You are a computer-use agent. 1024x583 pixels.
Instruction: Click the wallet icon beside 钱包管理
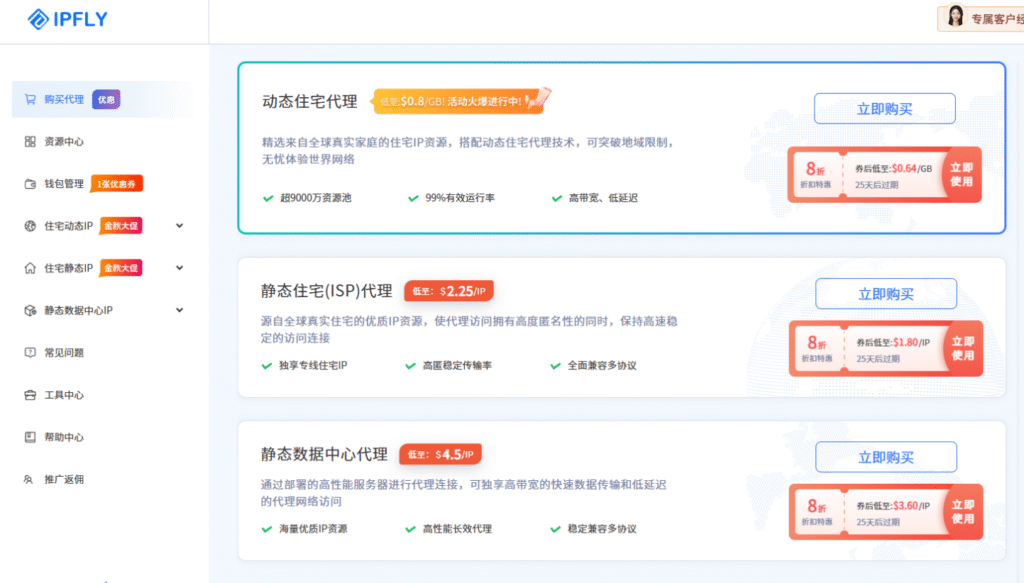click(30, 184)
